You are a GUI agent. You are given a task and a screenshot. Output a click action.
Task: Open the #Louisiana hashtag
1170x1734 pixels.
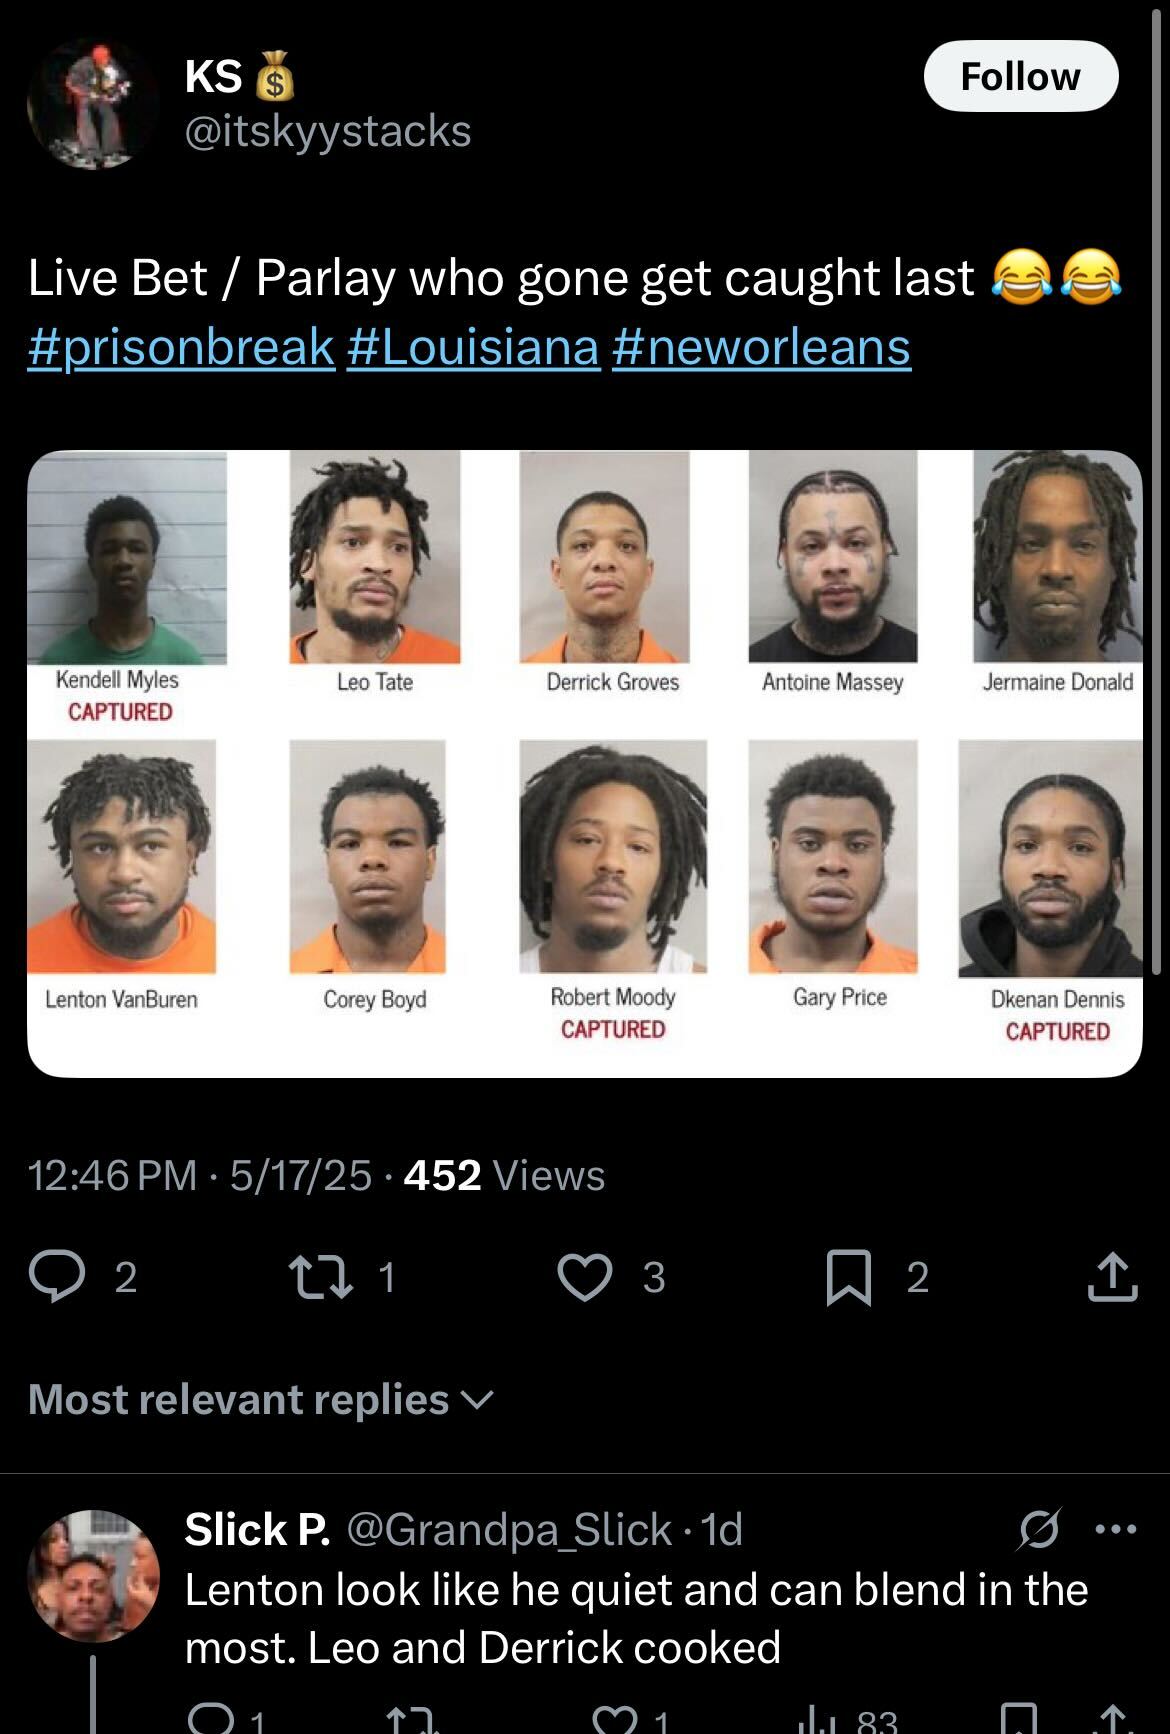click(474, 347)
